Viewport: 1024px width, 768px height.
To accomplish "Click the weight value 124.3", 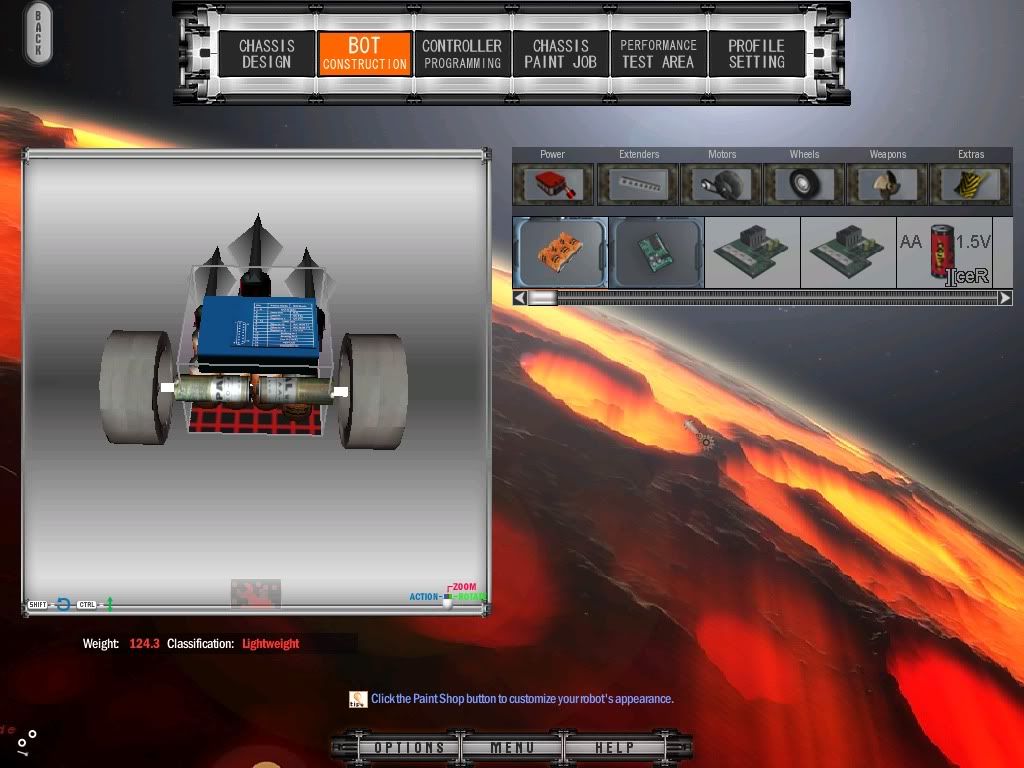I will tap(144, 644).
